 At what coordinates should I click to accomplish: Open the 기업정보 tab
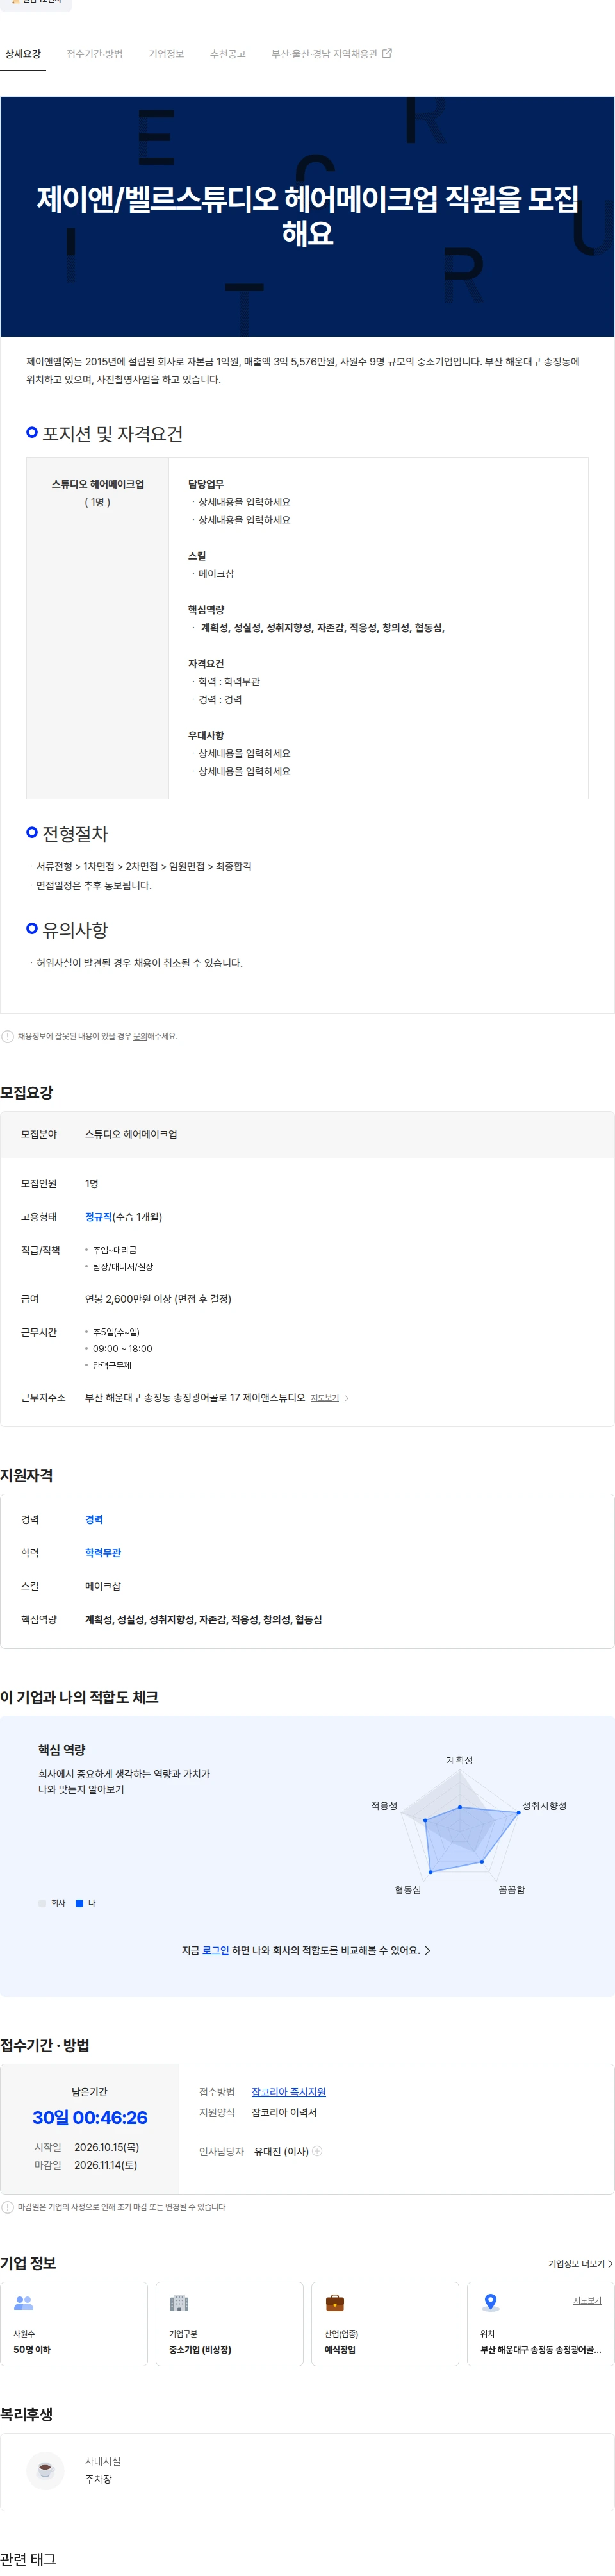[166, 54]
